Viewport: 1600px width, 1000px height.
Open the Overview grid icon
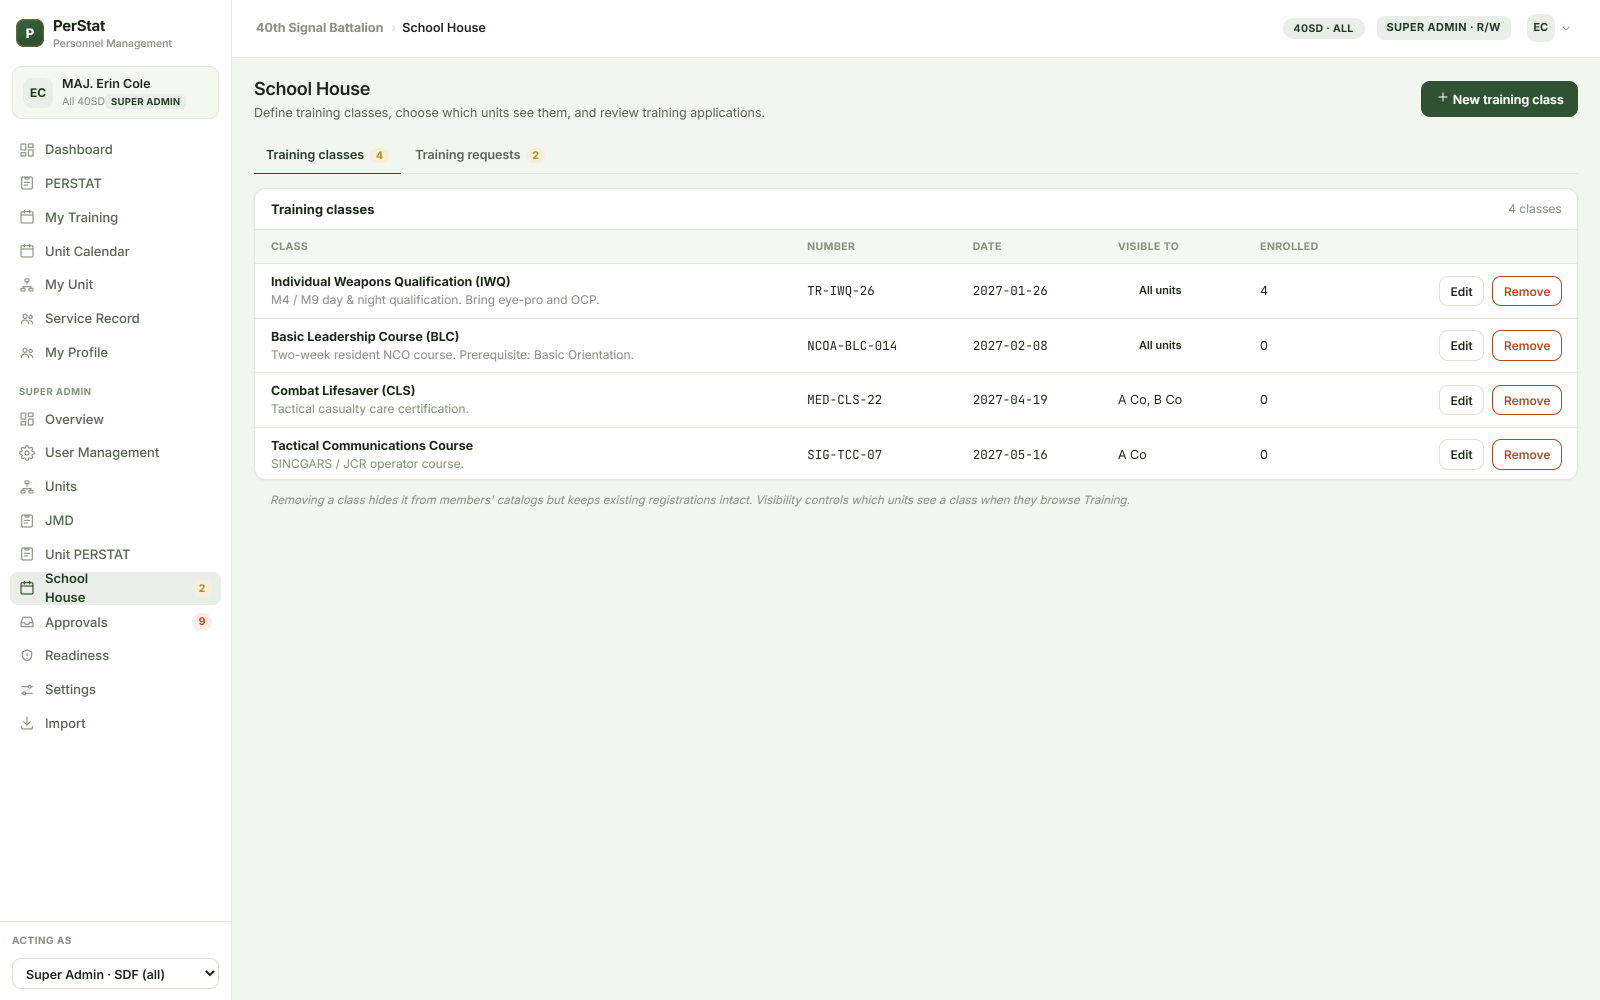click(27, 420)
